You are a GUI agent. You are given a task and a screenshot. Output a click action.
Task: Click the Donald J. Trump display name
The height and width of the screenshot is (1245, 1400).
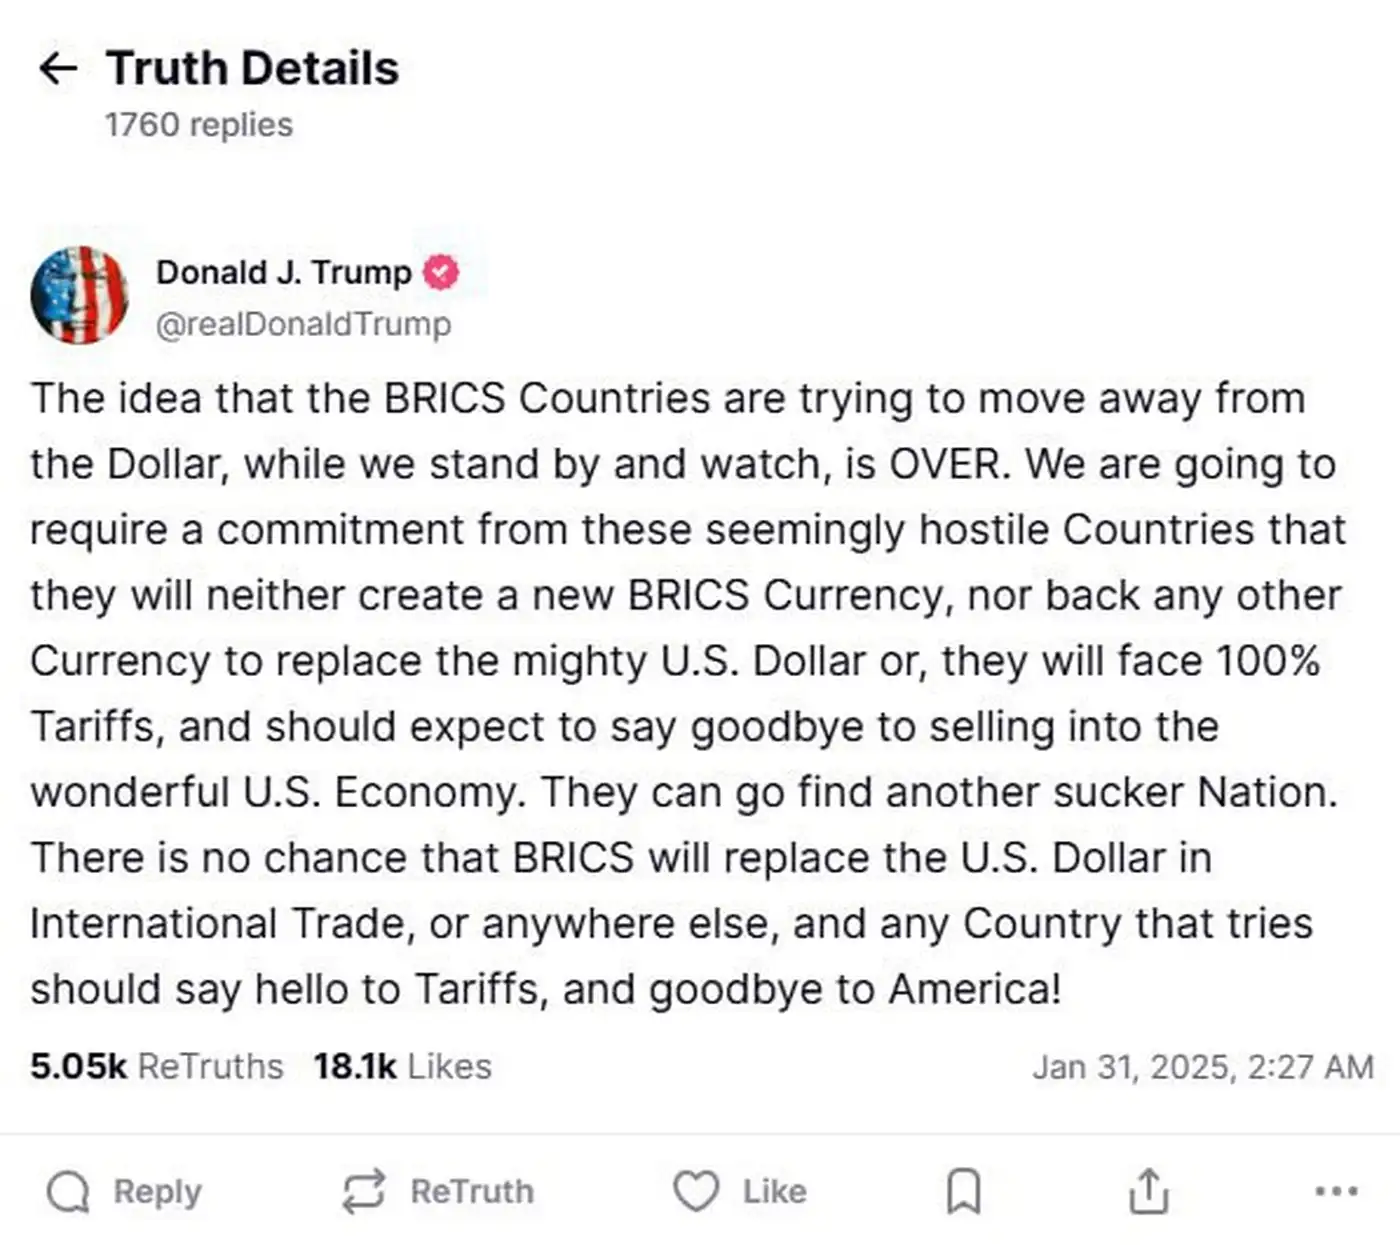click(284, 272)
